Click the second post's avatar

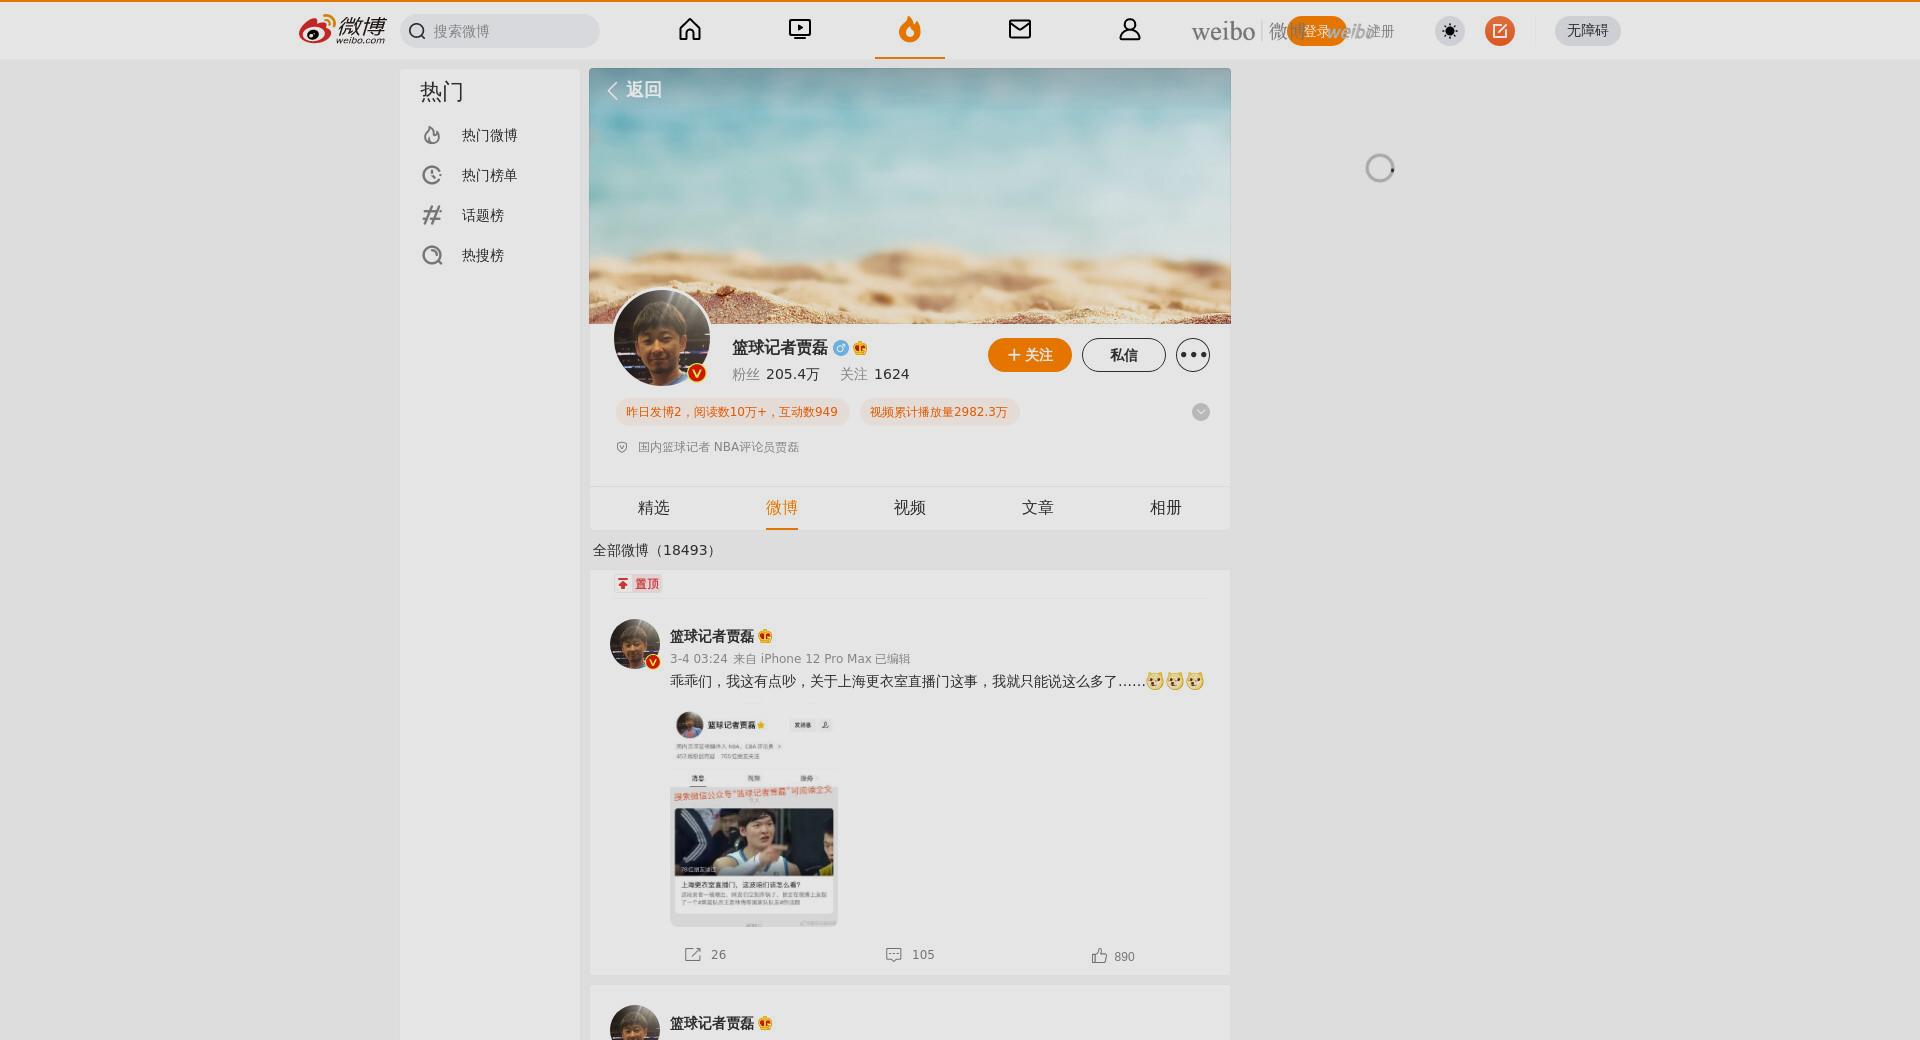(x=635, y=1023)
